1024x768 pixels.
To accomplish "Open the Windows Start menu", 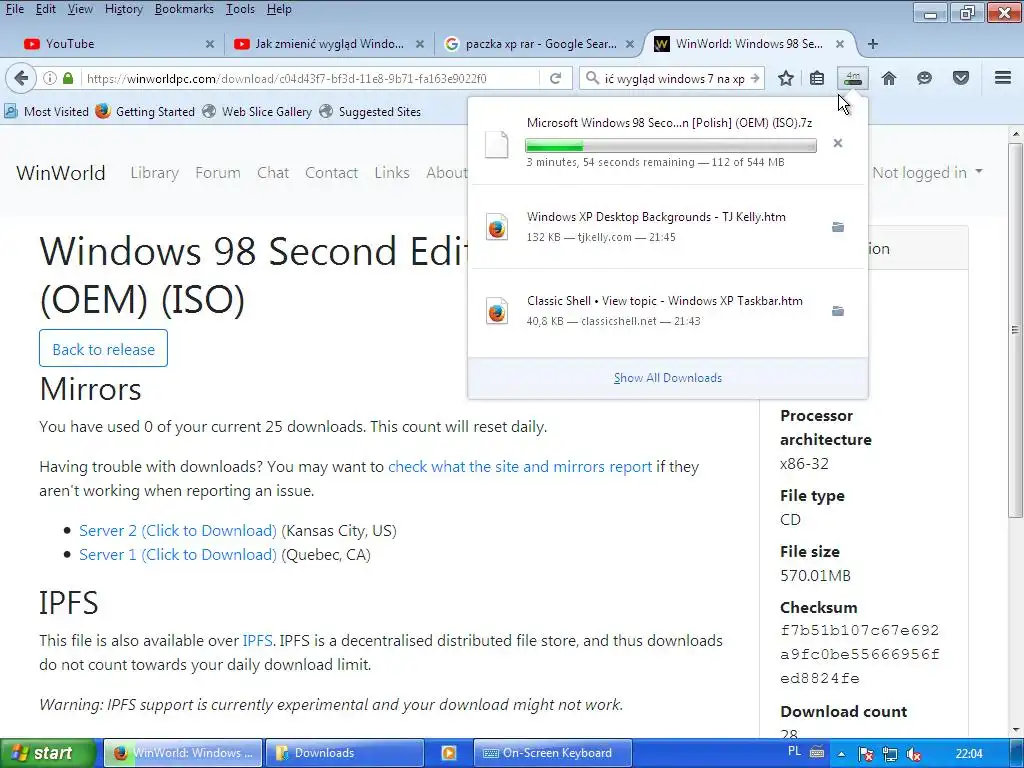I will click(x=48, y=753).
